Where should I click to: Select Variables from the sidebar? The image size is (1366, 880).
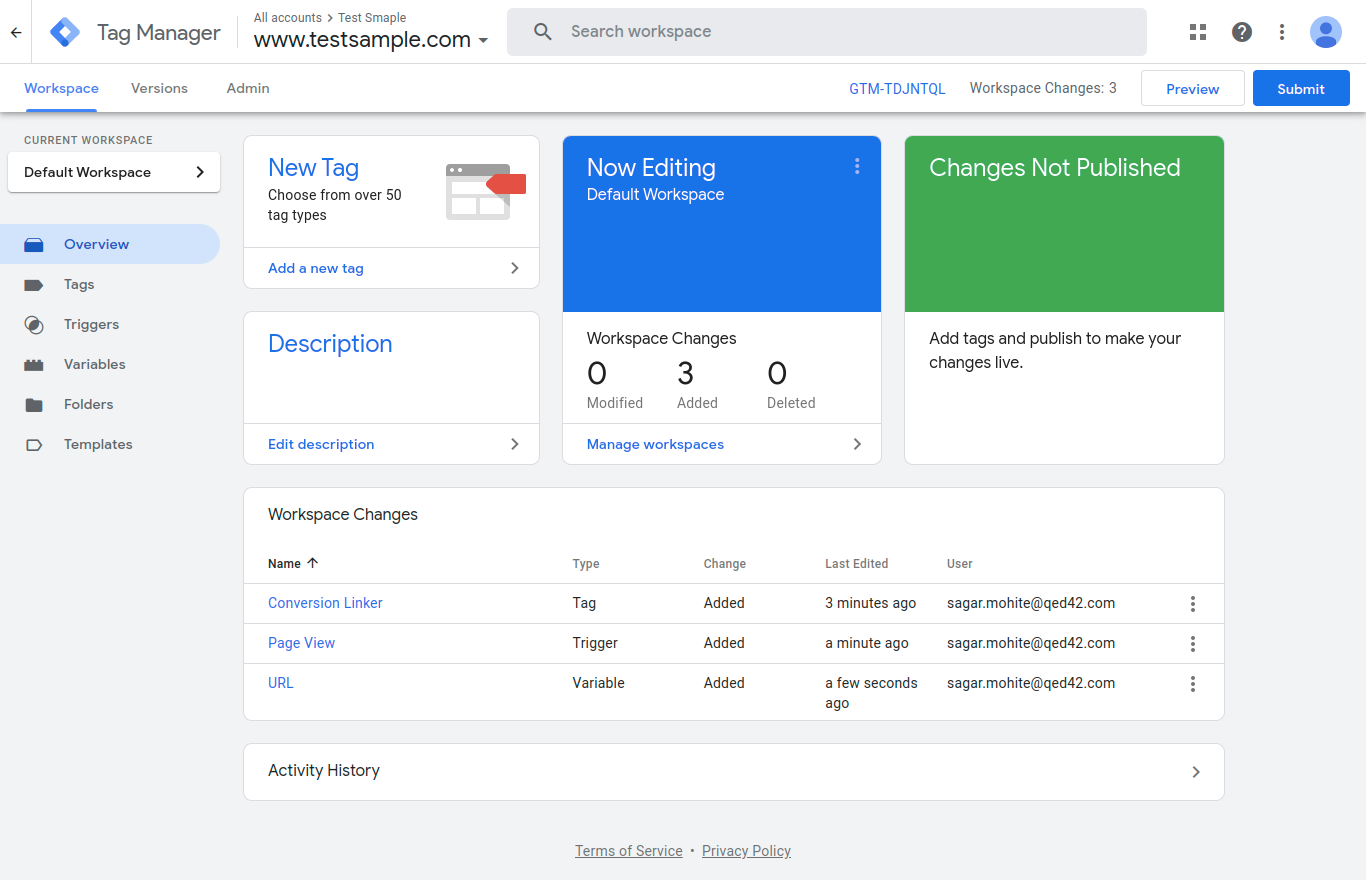pos(95,364)
